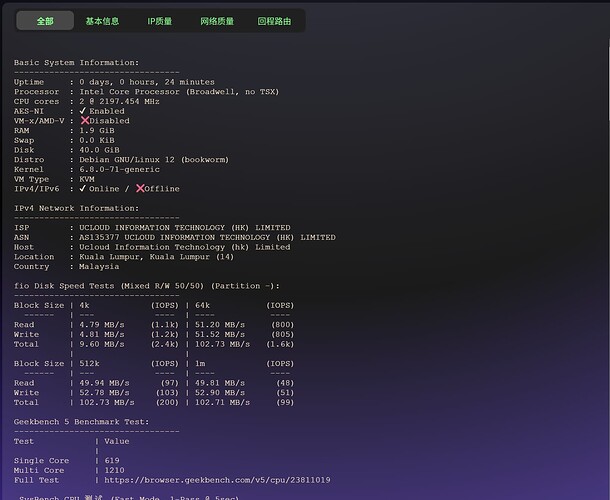Click the IPv4 Online checkmark icon

point(84,188)
